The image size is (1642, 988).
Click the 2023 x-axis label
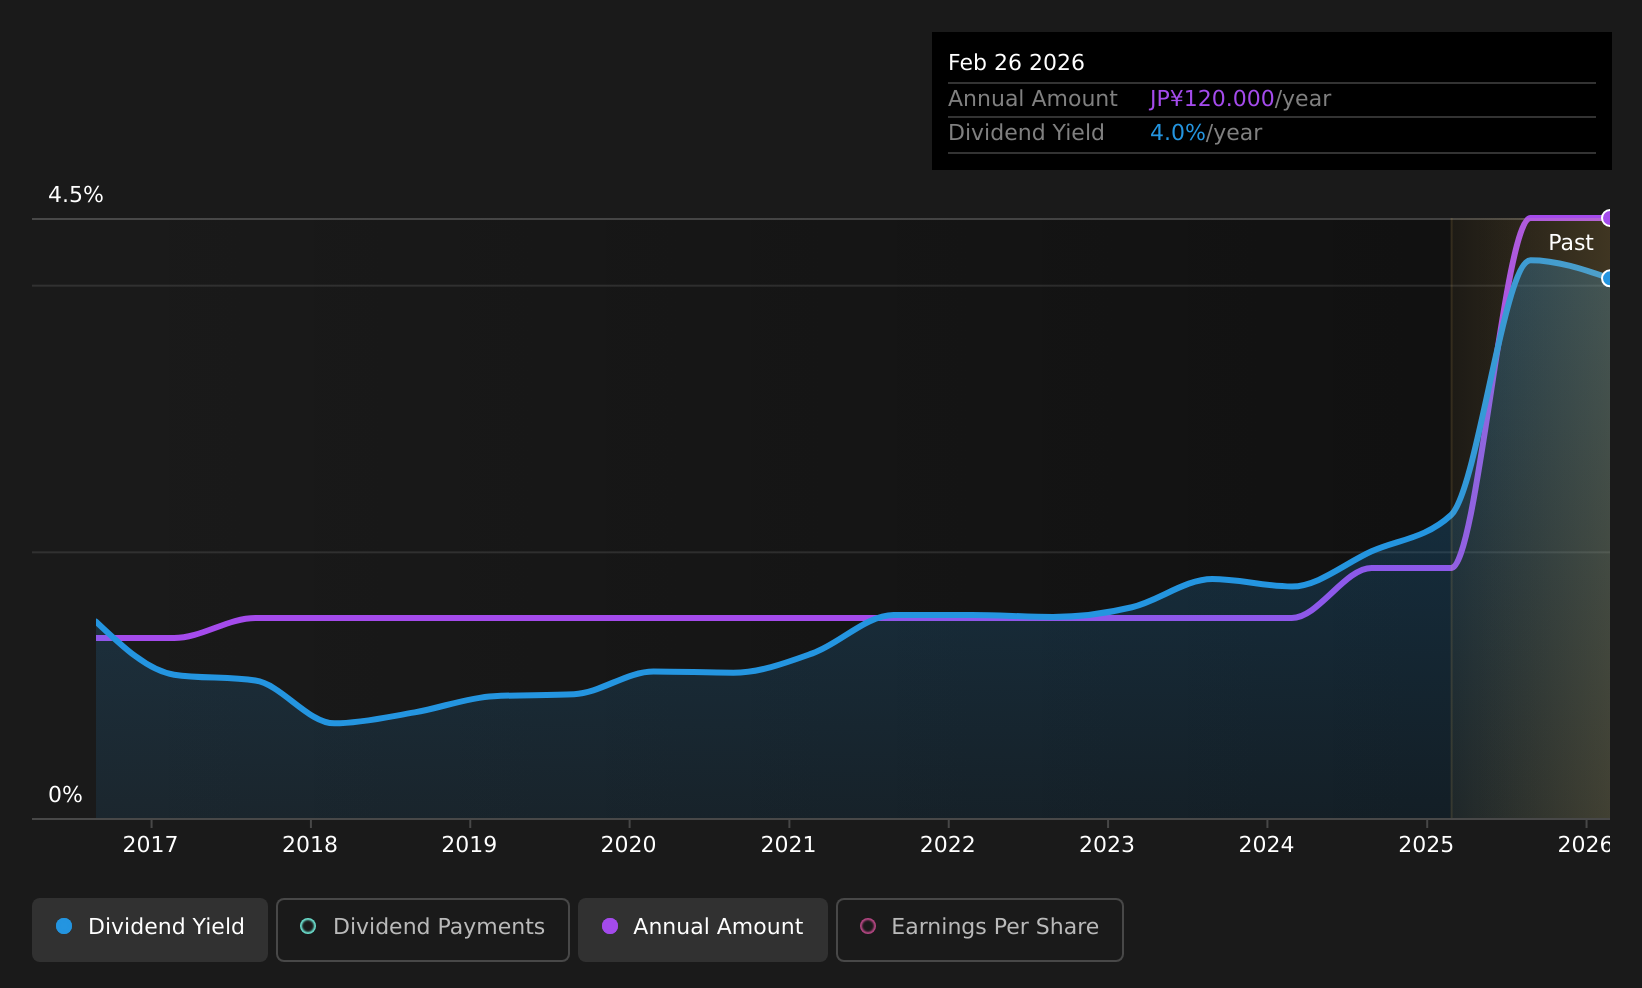click(x=1107, y=845)
